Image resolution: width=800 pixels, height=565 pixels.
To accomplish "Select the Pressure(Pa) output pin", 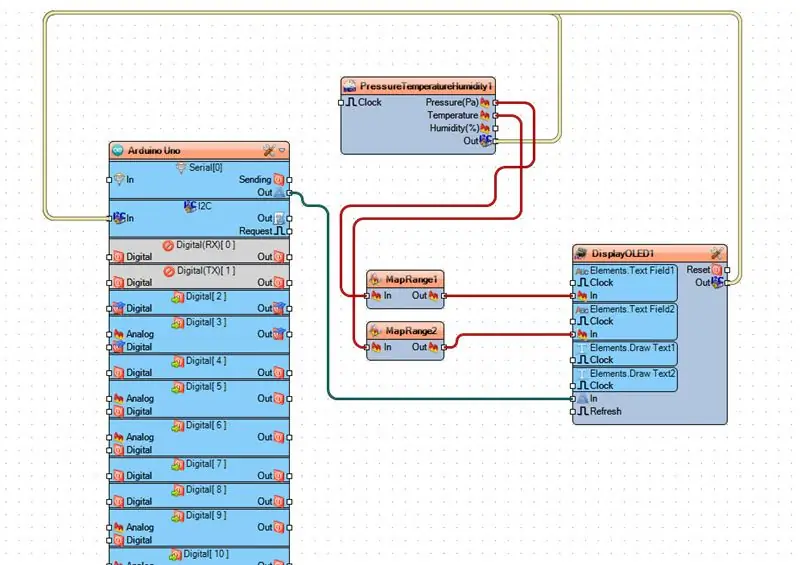I will point(495,103).
